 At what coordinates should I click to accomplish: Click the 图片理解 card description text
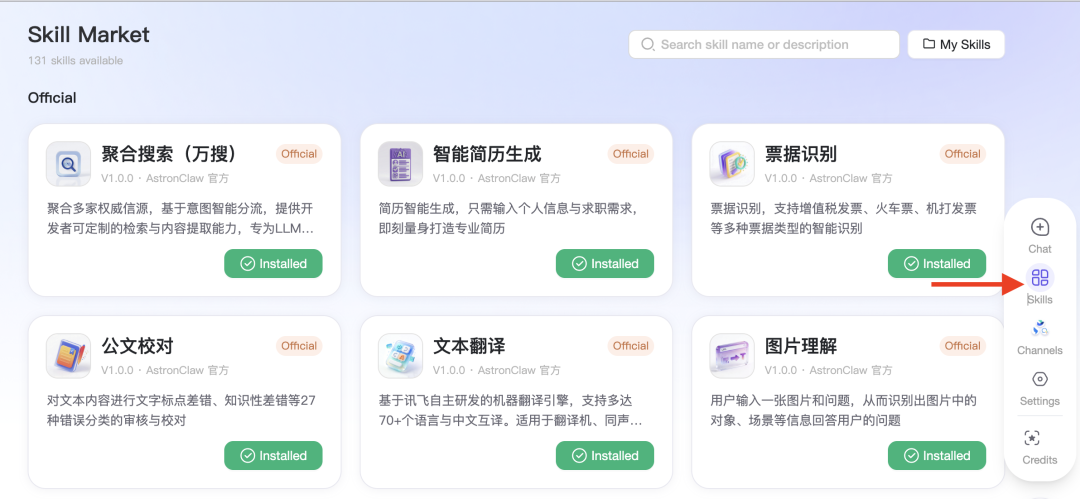[x=844, y=411]
